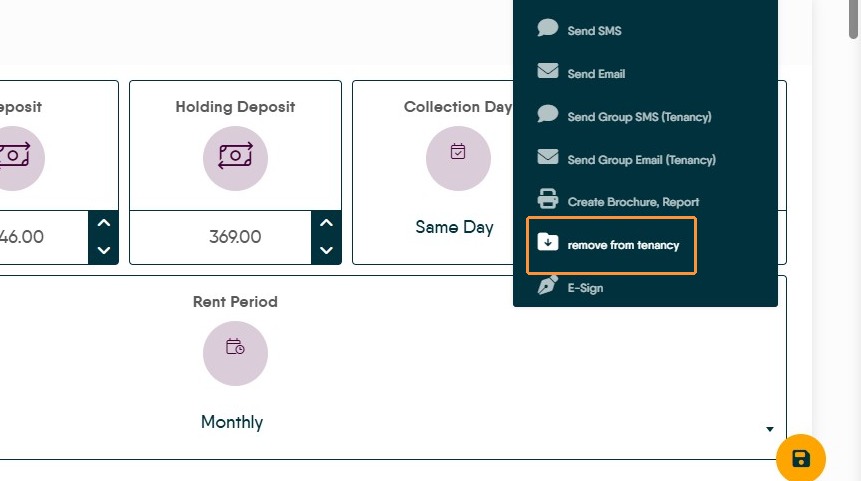This screenshot has width=861, height=481.
Task: Click the yellow floating save button
Action: point(800,459)
